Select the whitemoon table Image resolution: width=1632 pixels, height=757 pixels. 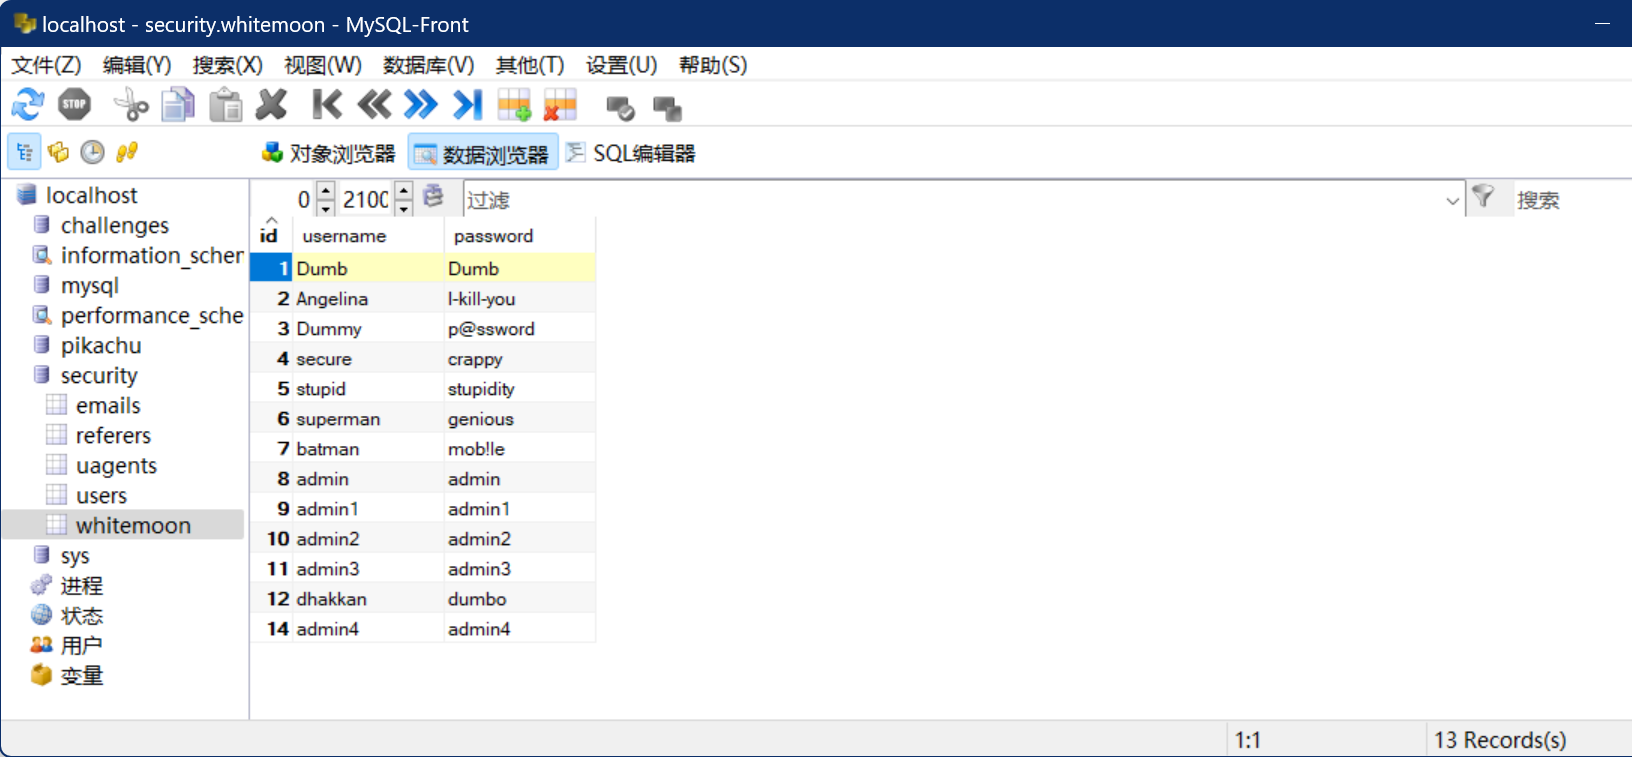[x=123, y=525]
